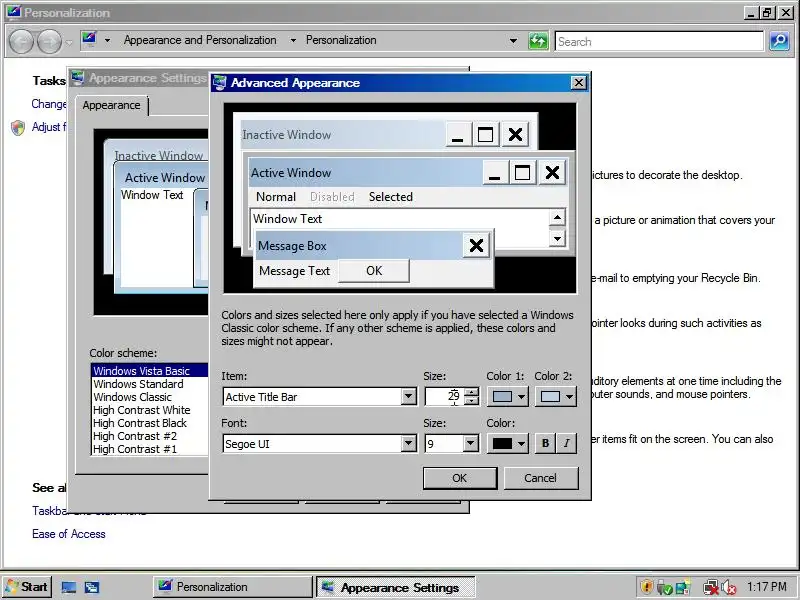Open the font Size dropdown
Screen dimensions: 800x600
[x=471, y=443]
